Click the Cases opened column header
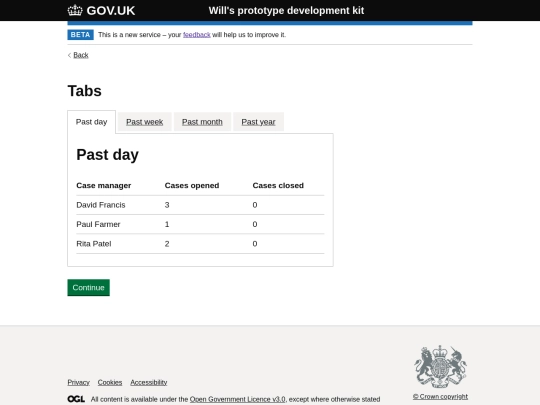 (192, 186)
